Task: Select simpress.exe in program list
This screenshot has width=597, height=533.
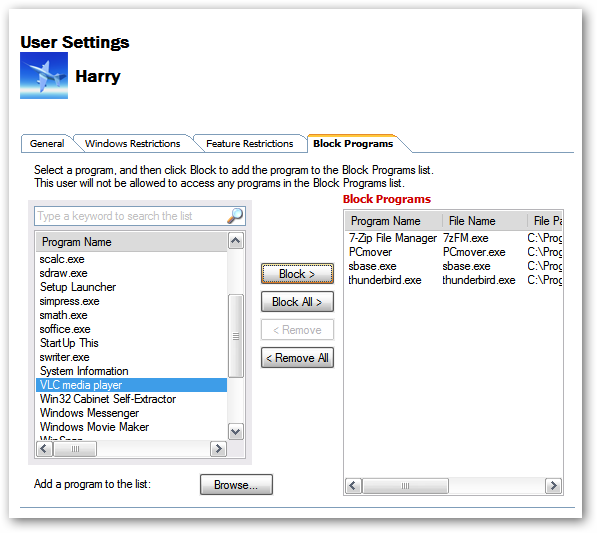Action: 131,301
